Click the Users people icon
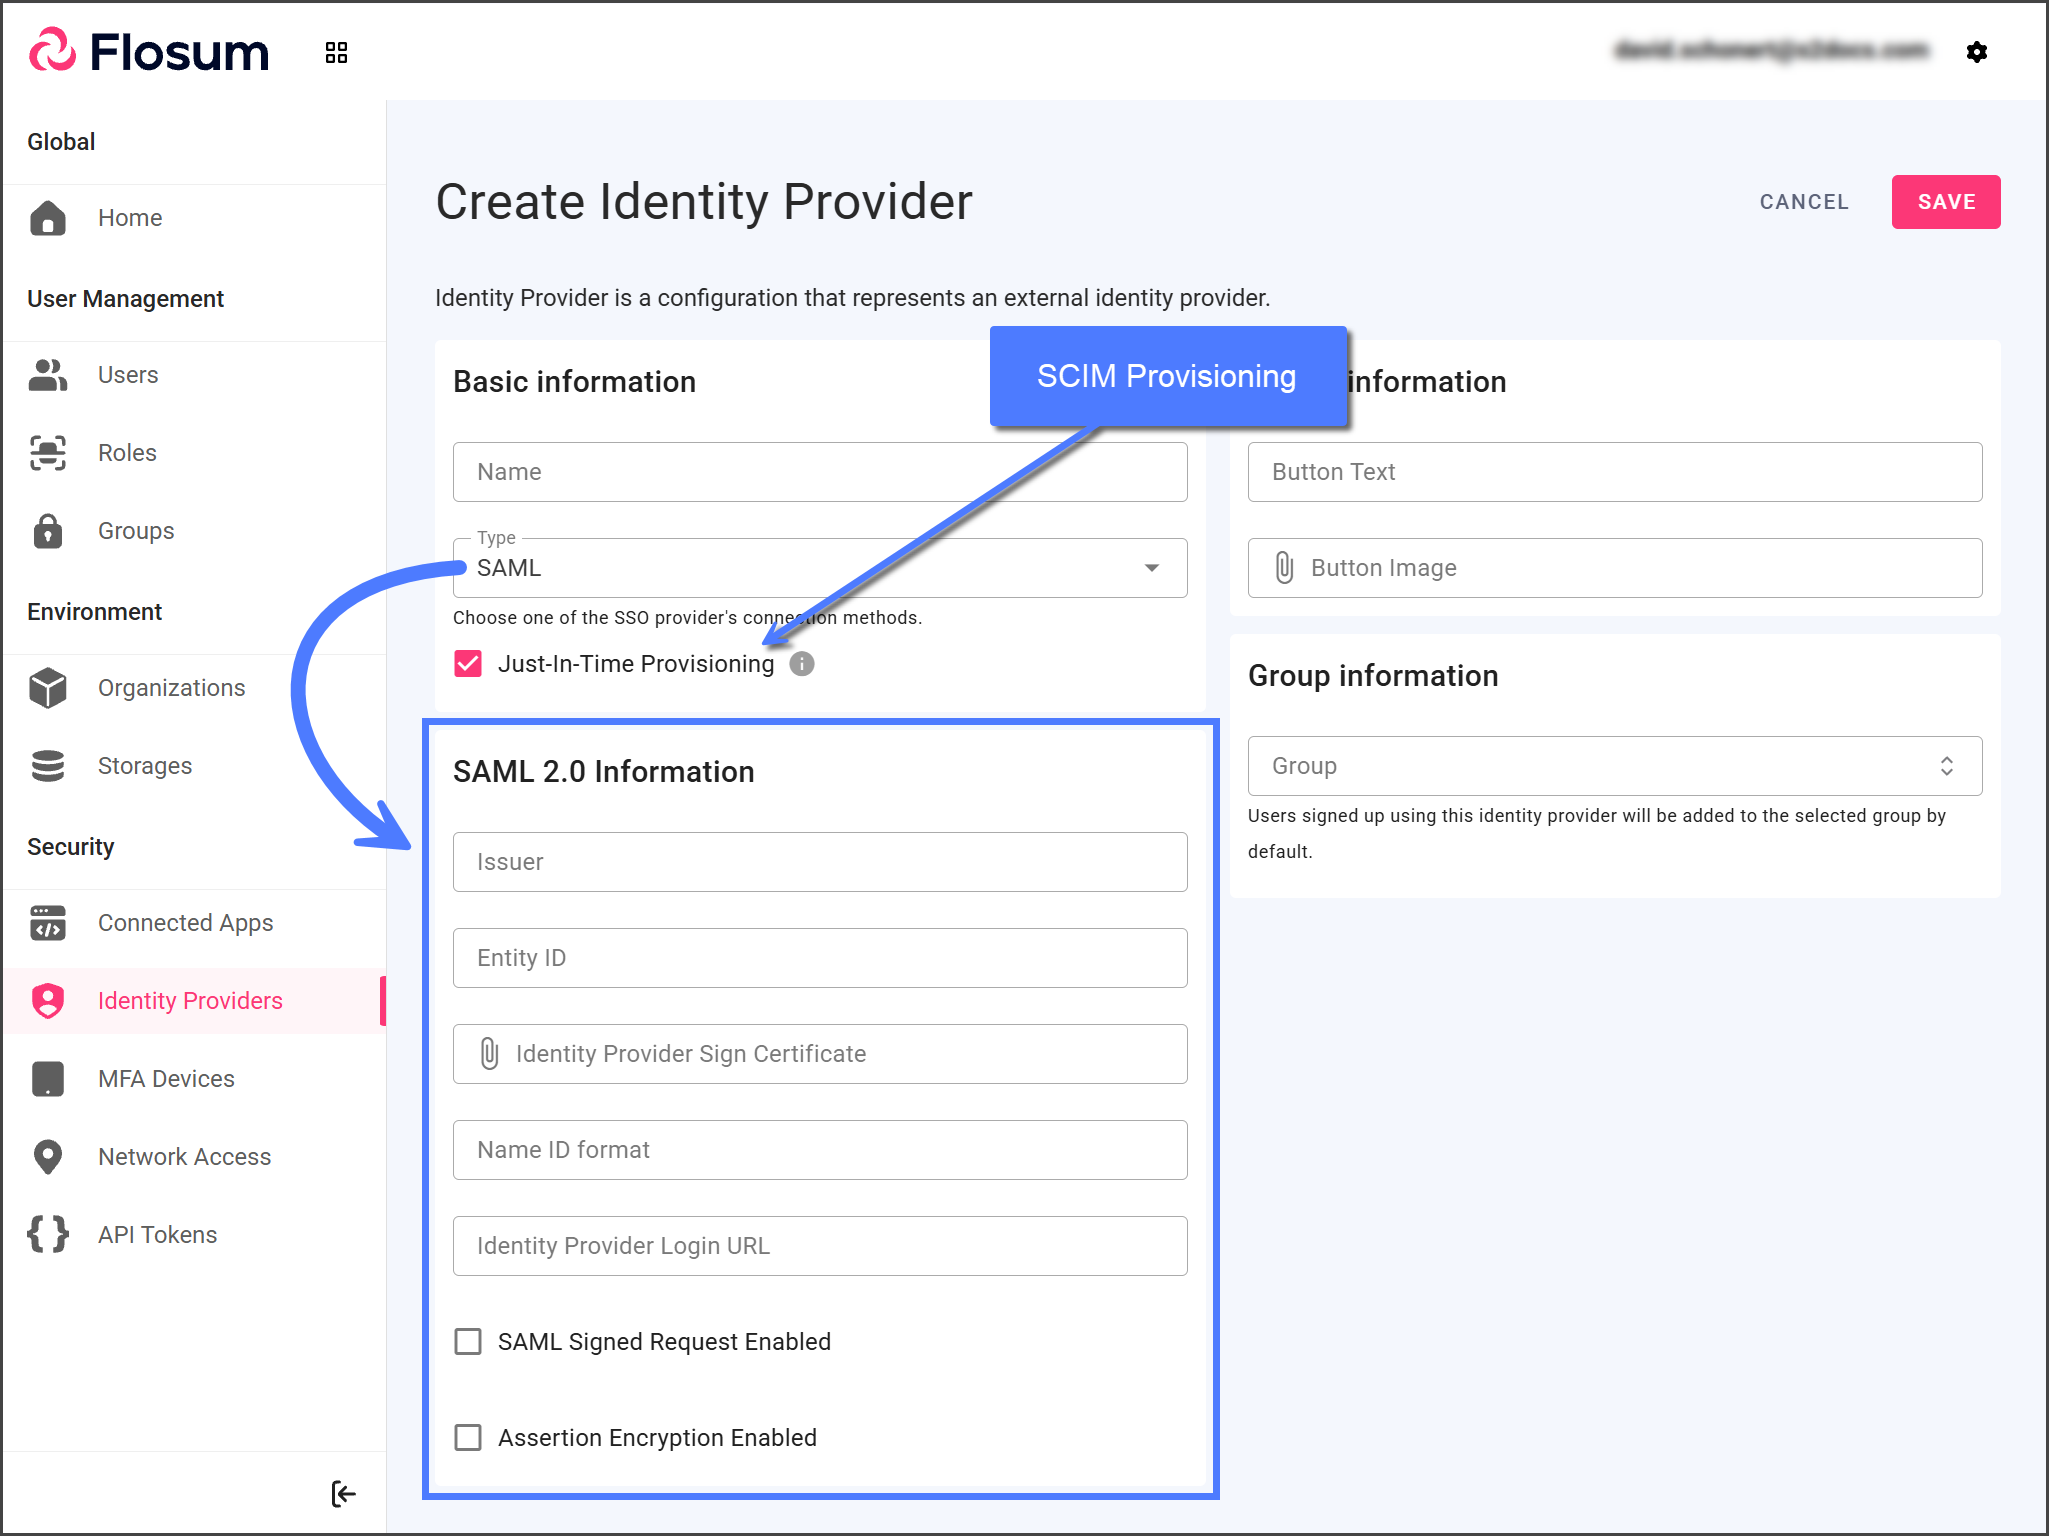Viewport: 2049px width, 1536px height. (x=48, y=375)
